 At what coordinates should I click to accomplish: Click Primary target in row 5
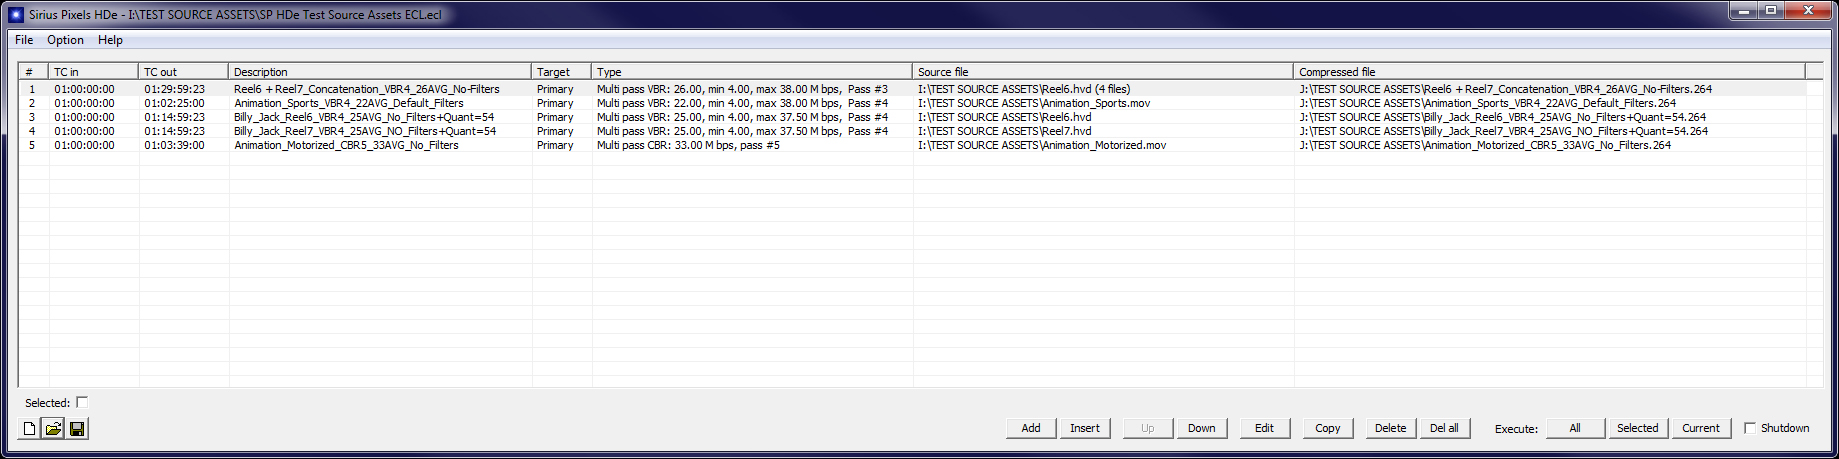point(555,145)
